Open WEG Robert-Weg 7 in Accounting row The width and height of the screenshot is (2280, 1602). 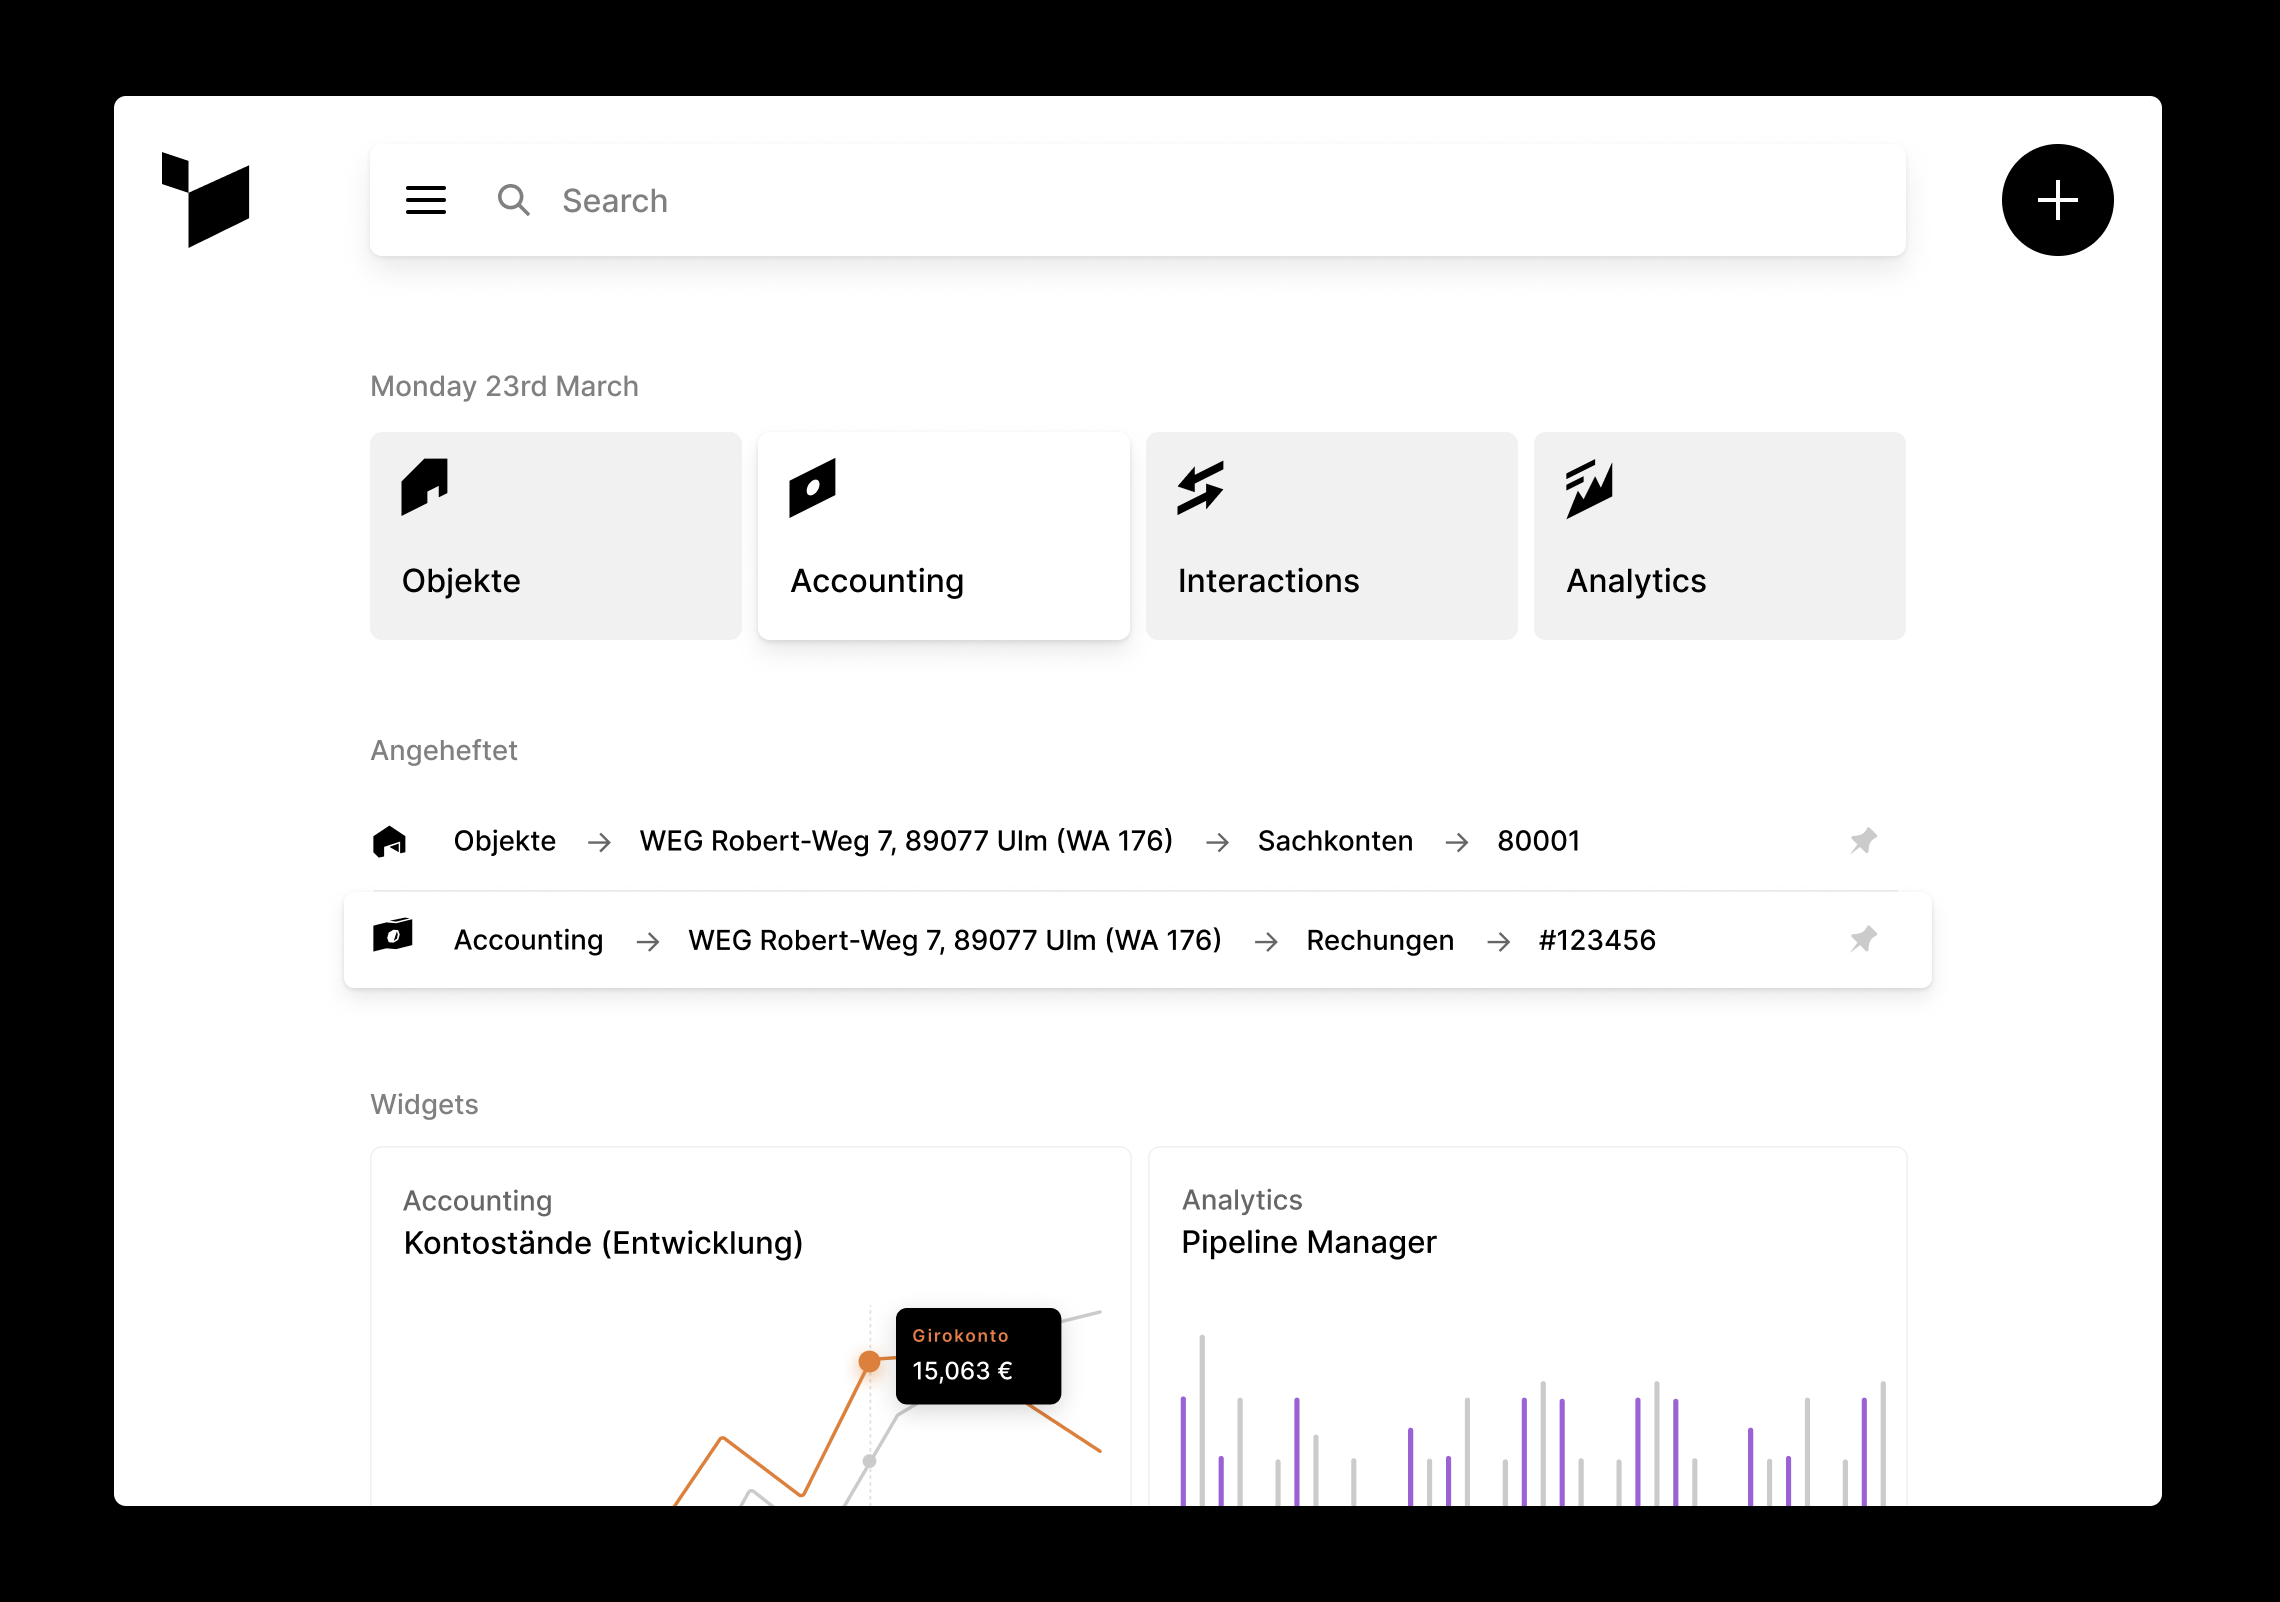(x=955, y=940)
